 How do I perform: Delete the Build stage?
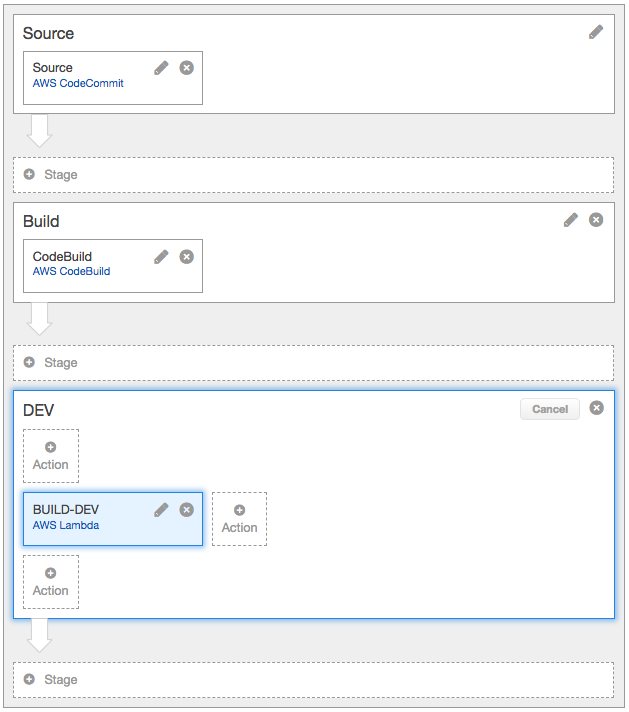[596, 220]
